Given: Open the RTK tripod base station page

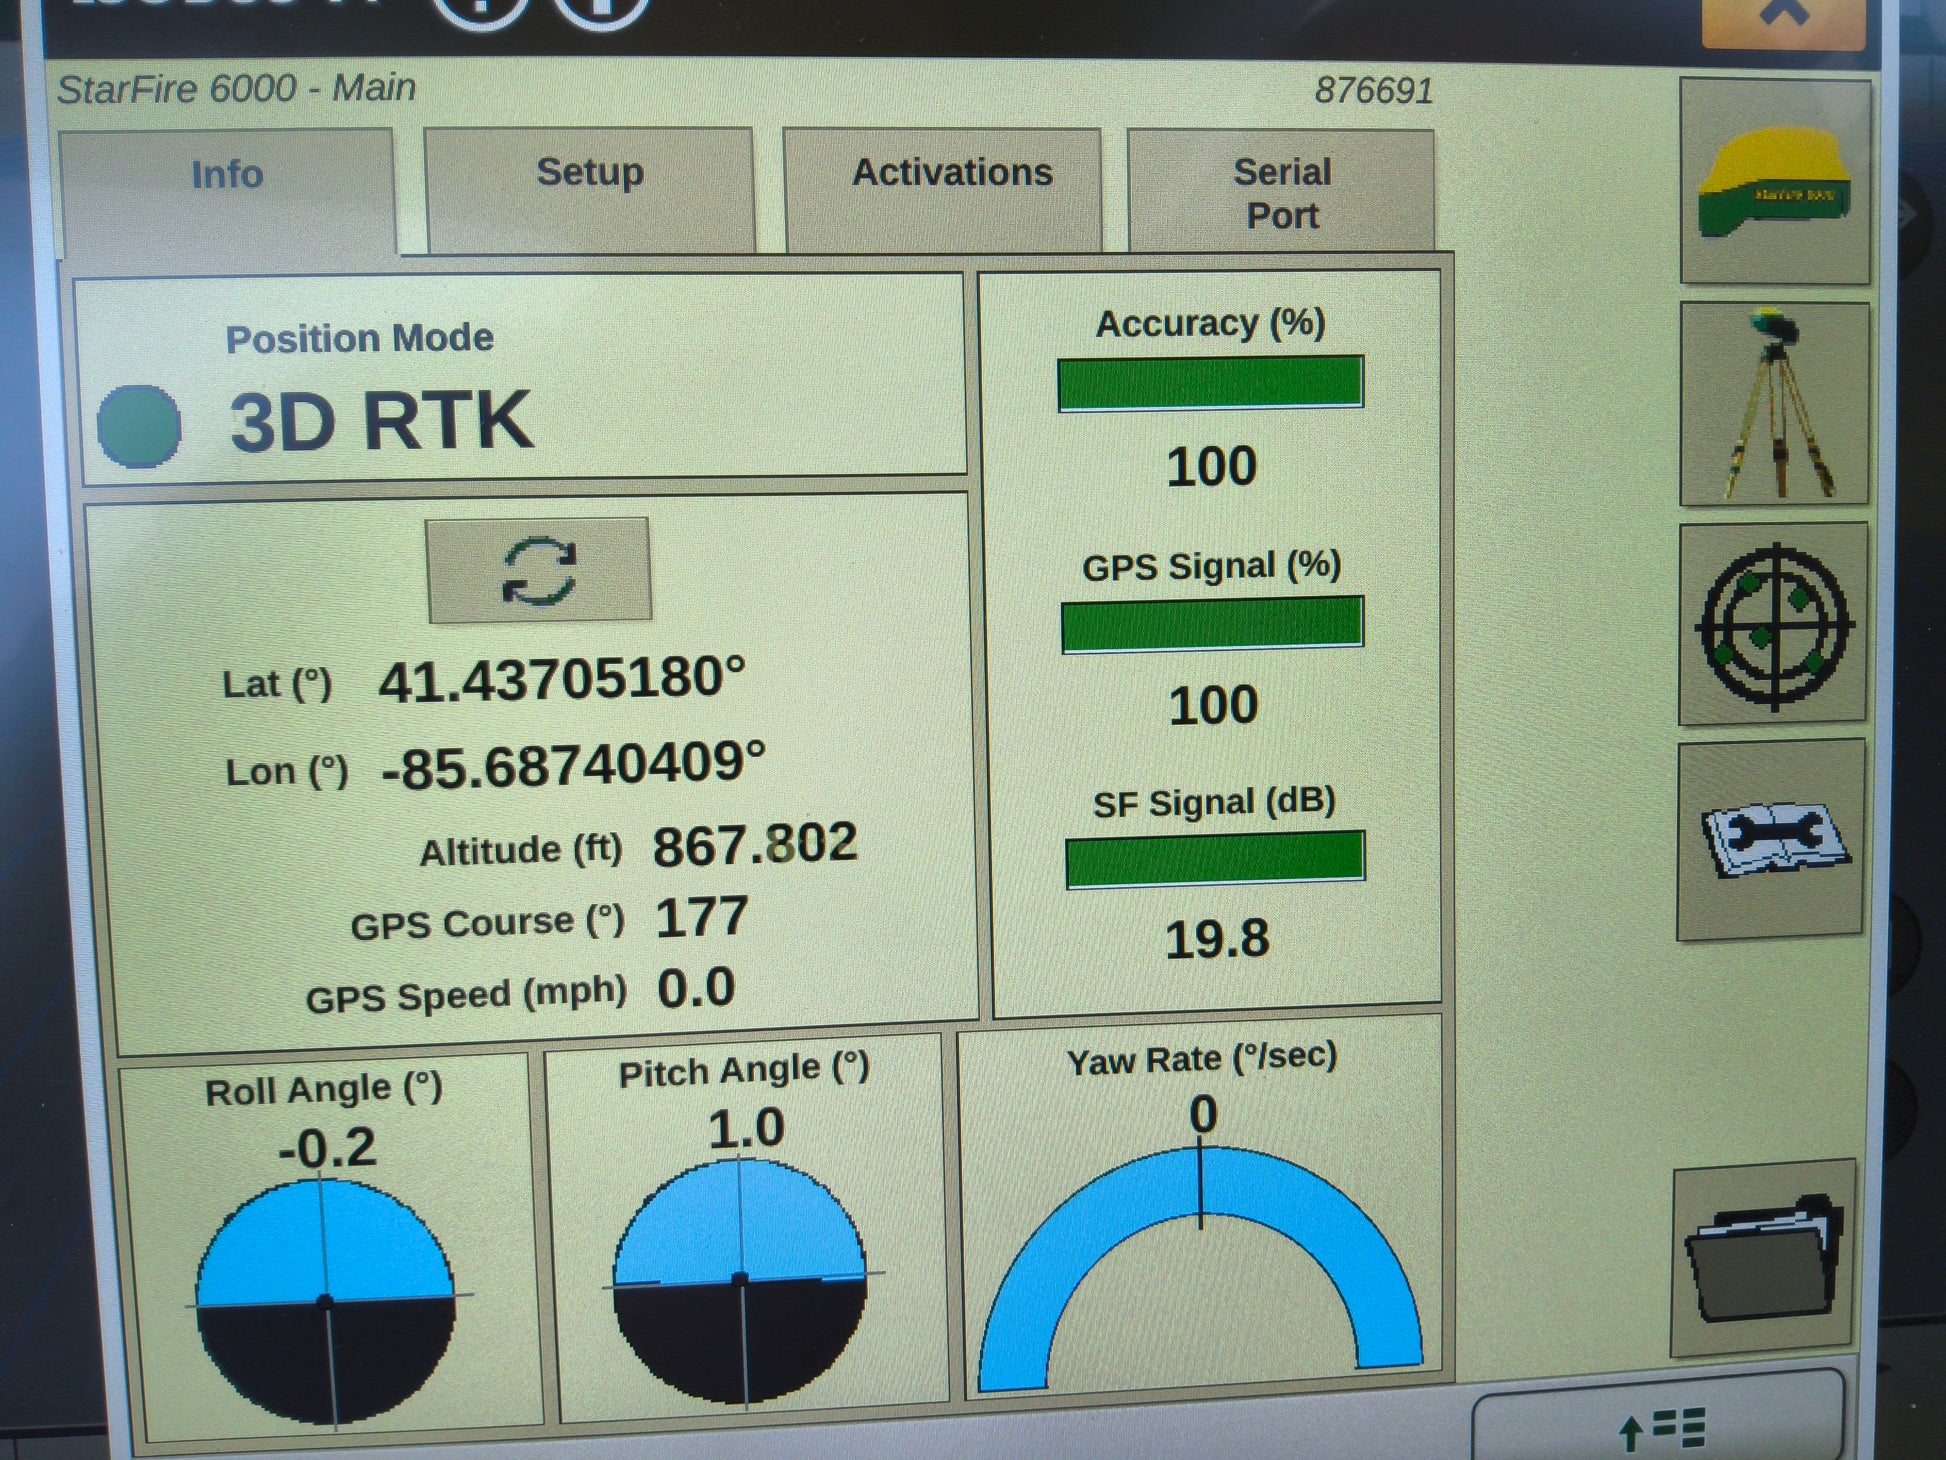Looking at the screenshot, I should (1774, 405).
